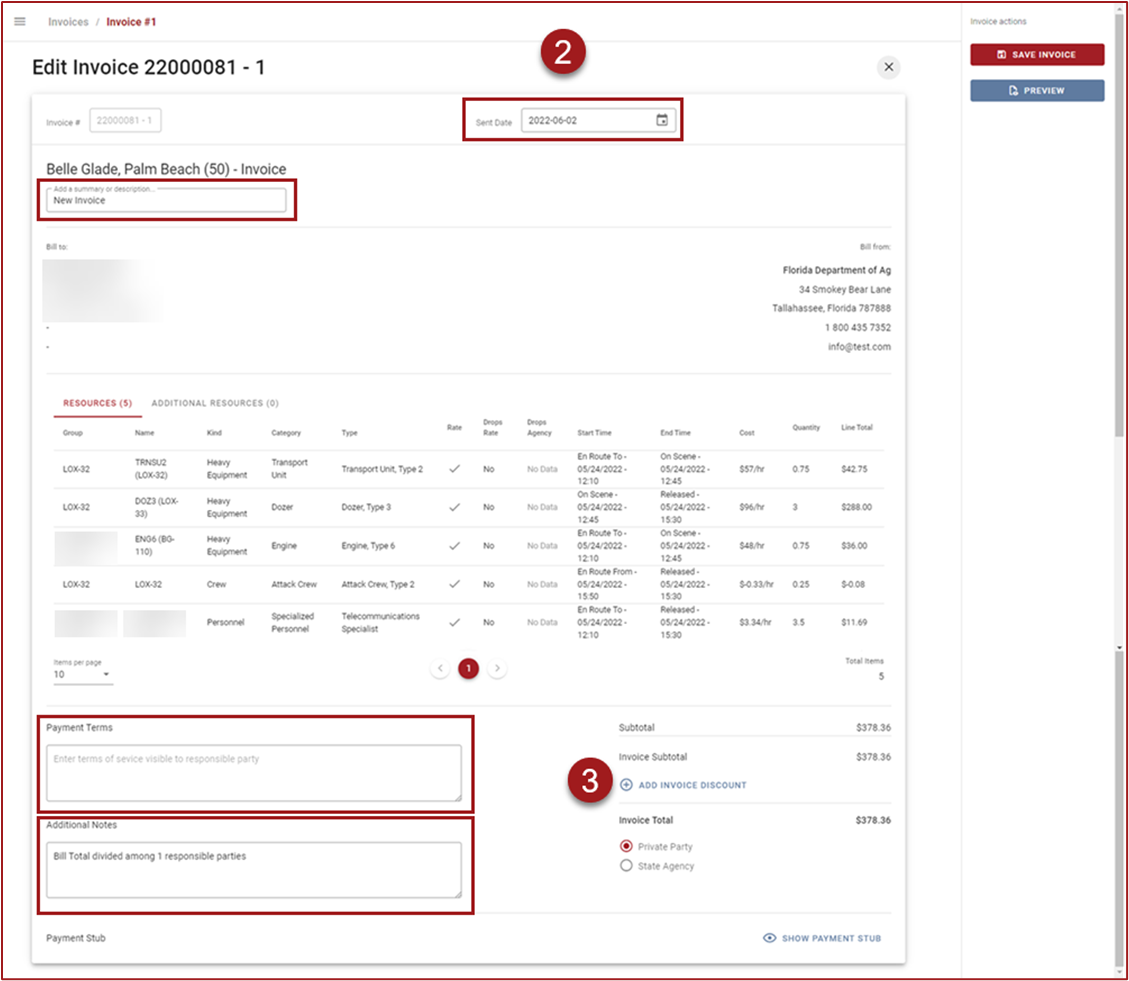The image size is (1129, 981).
Task: Click the eye icon for payment stub
Action: pyautogui.click(x=769, y=938)
